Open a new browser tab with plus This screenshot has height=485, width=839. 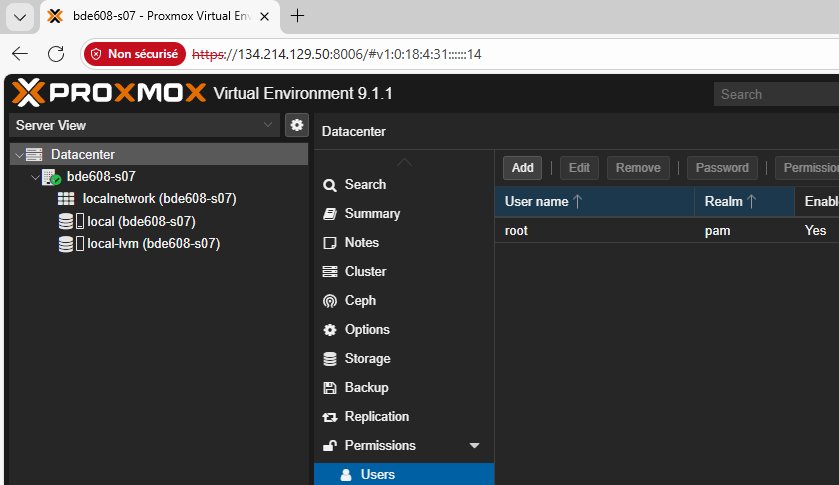(297, 16)
